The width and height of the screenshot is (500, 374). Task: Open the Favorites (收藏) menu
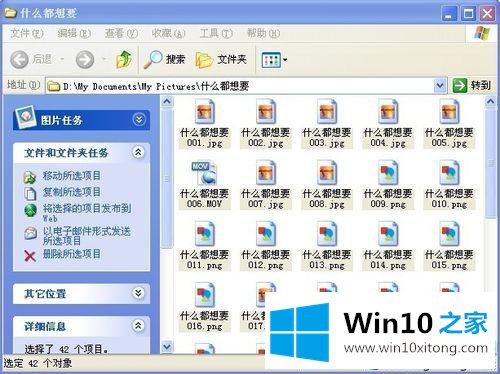click(168, 33)
